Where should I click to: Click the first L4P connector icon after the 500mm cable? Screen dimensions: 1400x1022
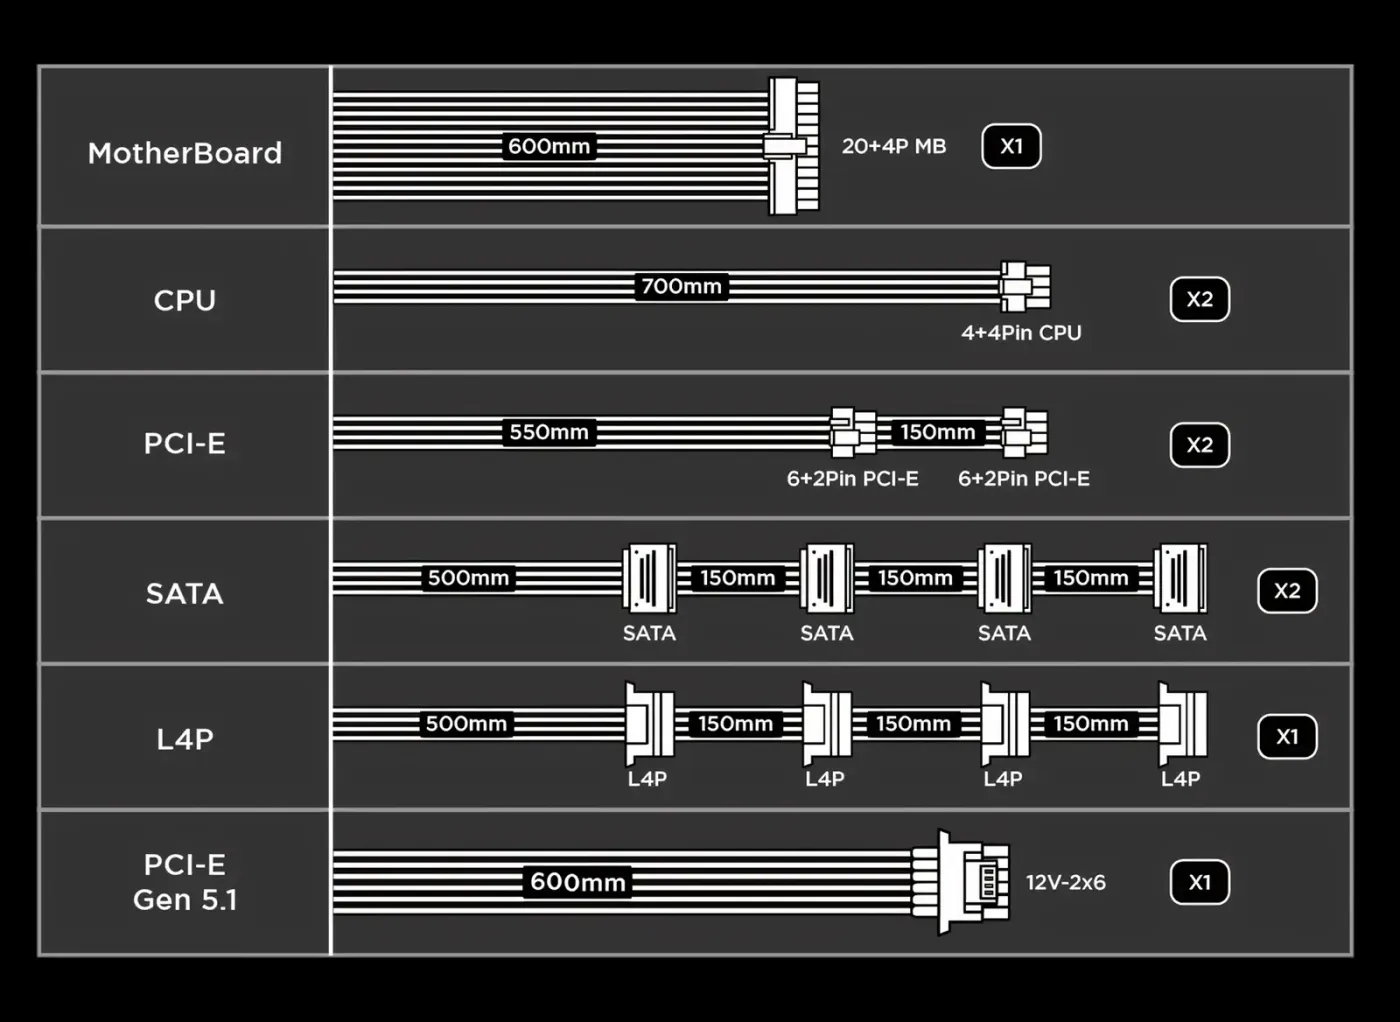(650, 724)
